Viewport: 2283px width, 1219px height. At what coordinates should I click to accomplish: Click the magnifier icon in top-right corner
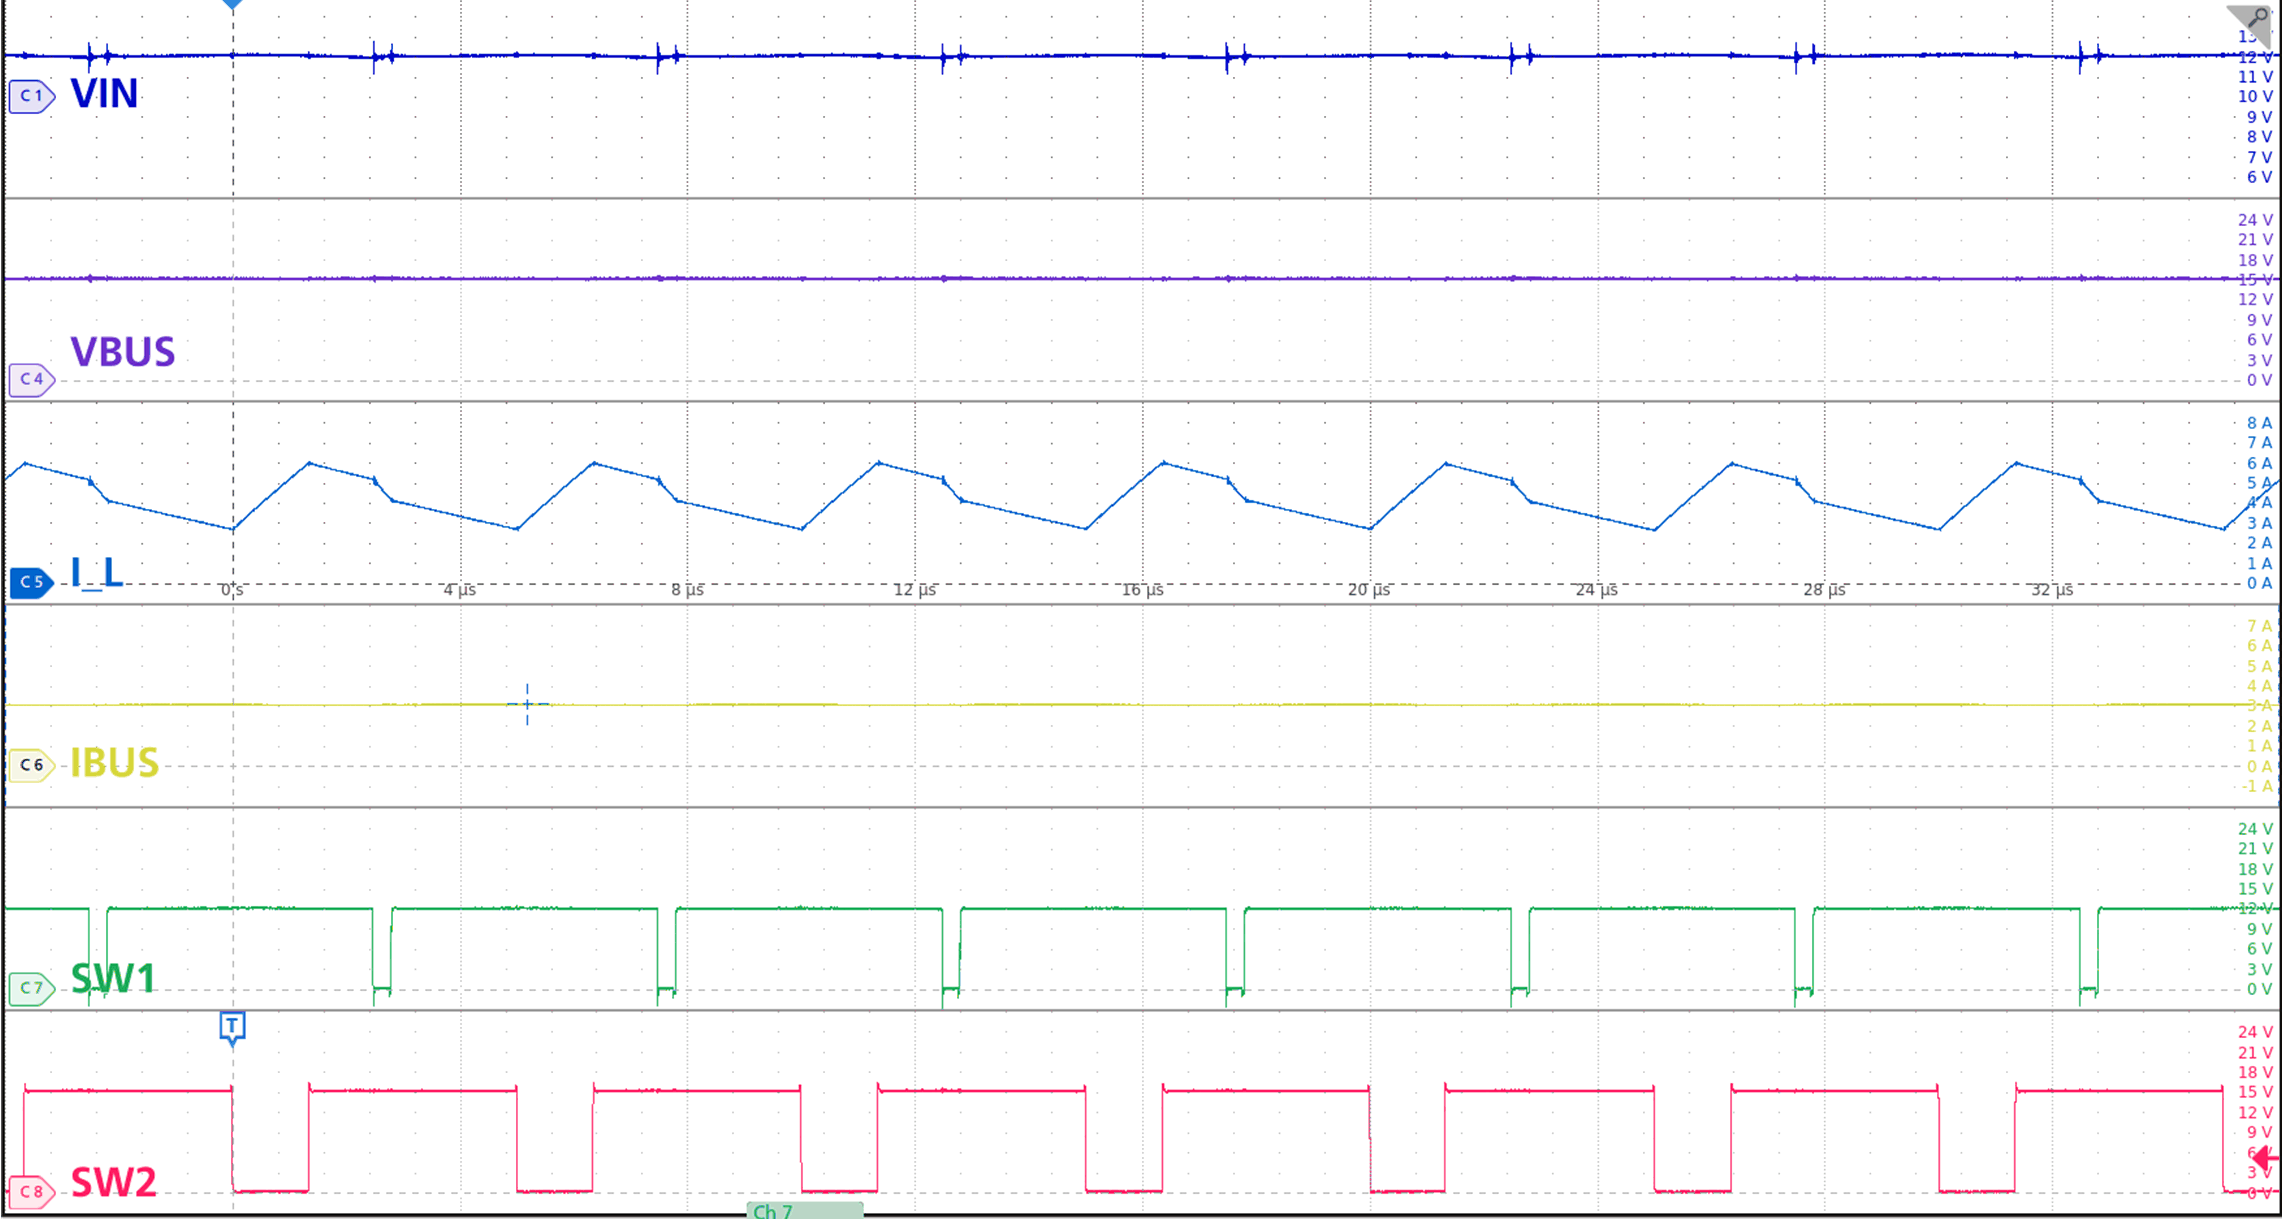[2256, 20]
